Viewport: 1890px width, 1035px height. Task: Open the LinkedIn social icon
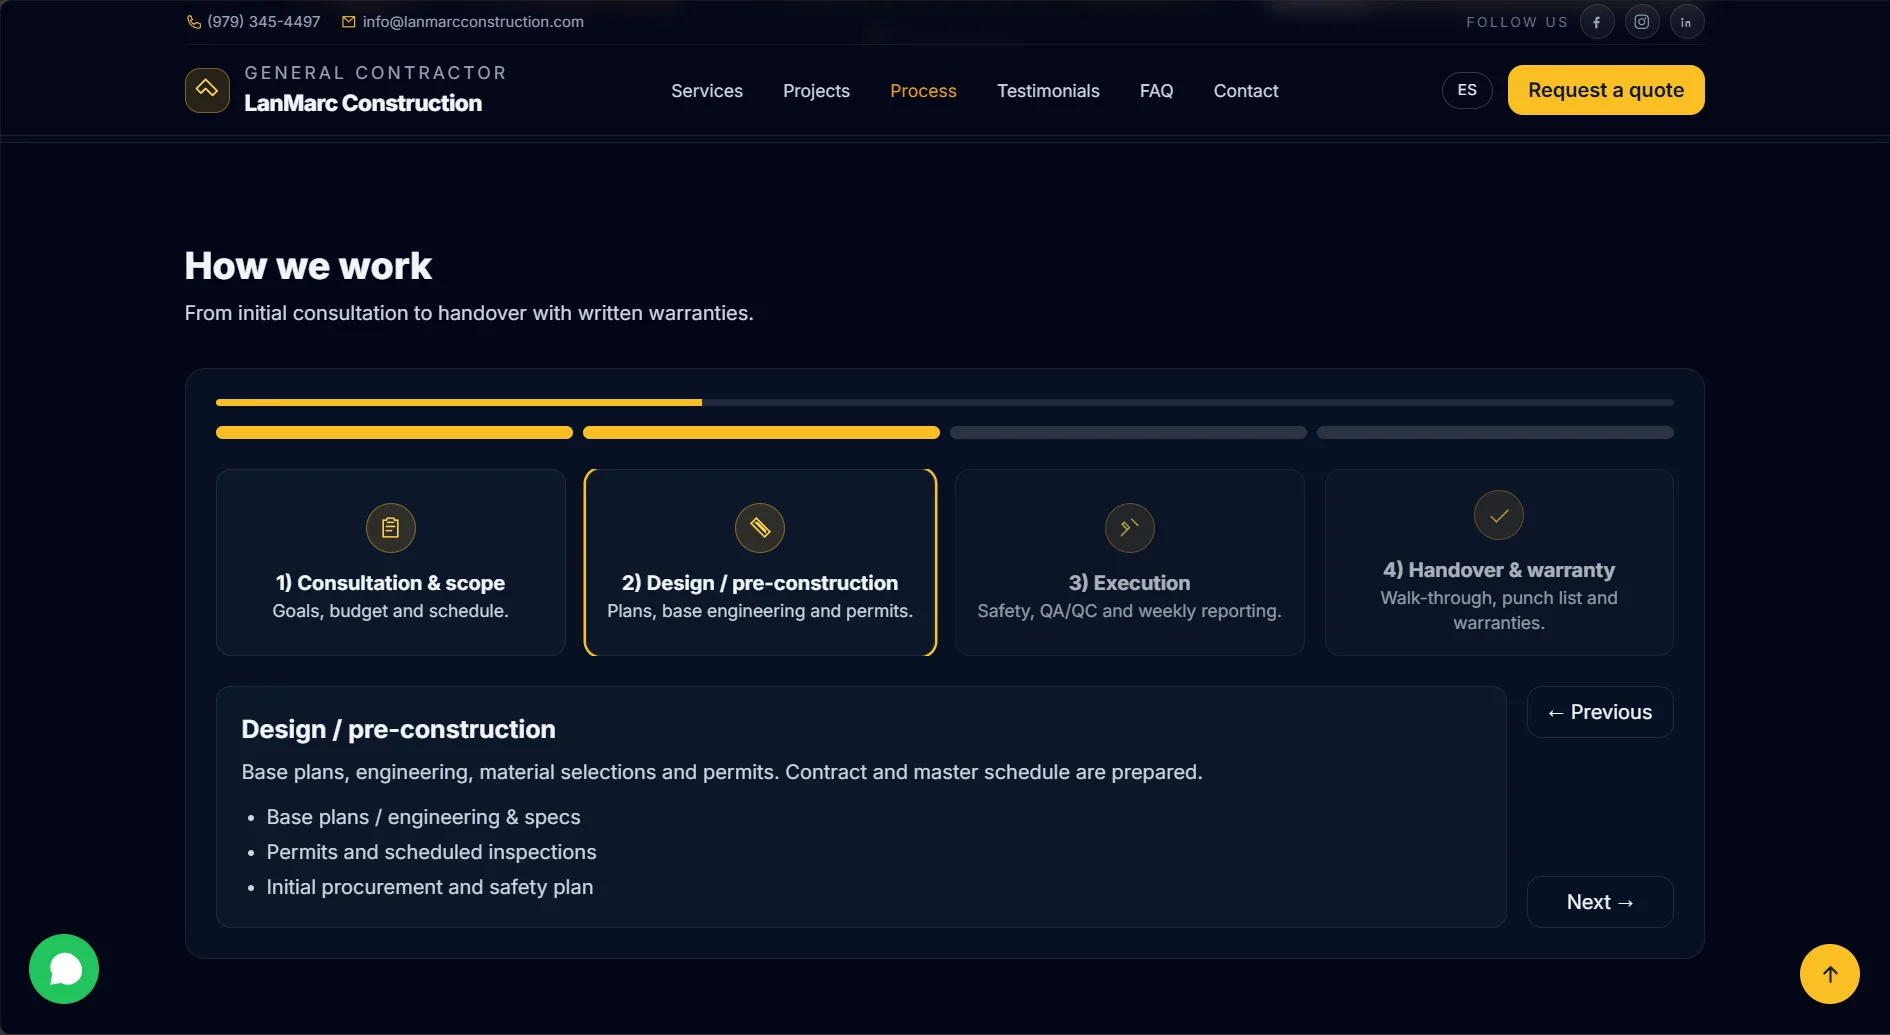[x=1686, y=22]
